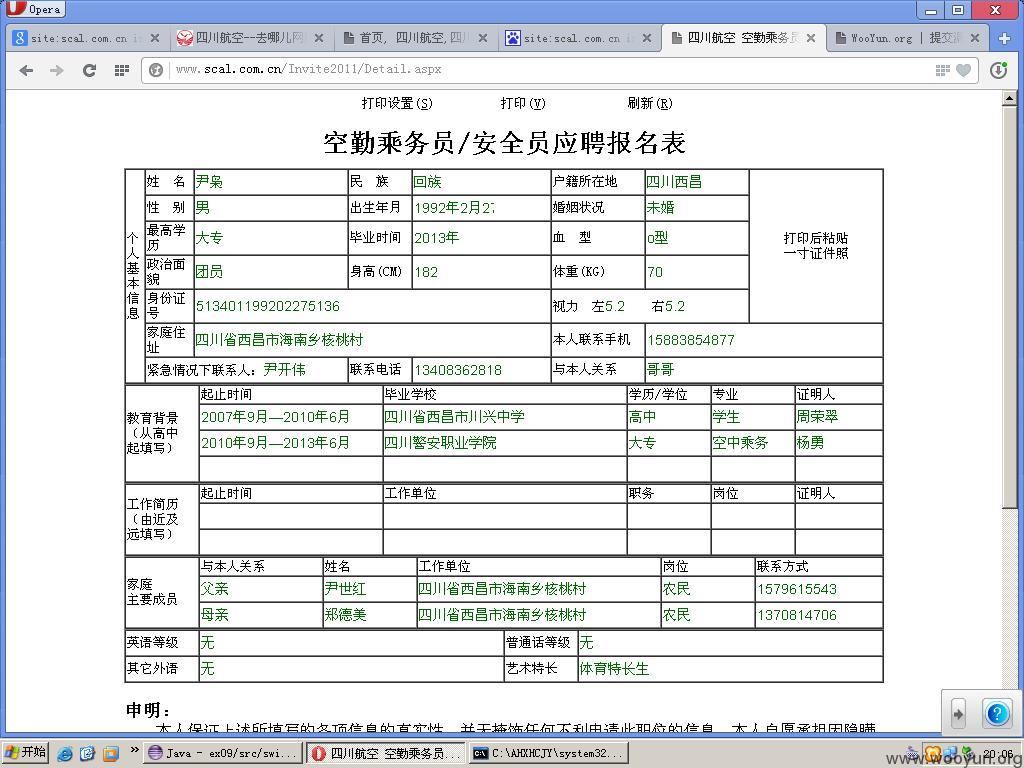Screen dimensions: 1024x768
Task: Close the WooYun.org tab
Action: click(974, 38)
